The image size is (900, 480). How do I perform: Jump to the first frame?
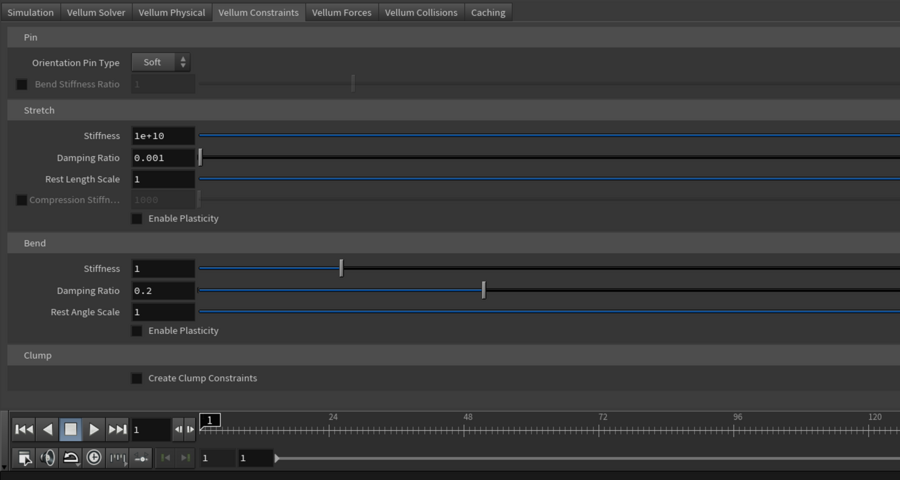24,430
